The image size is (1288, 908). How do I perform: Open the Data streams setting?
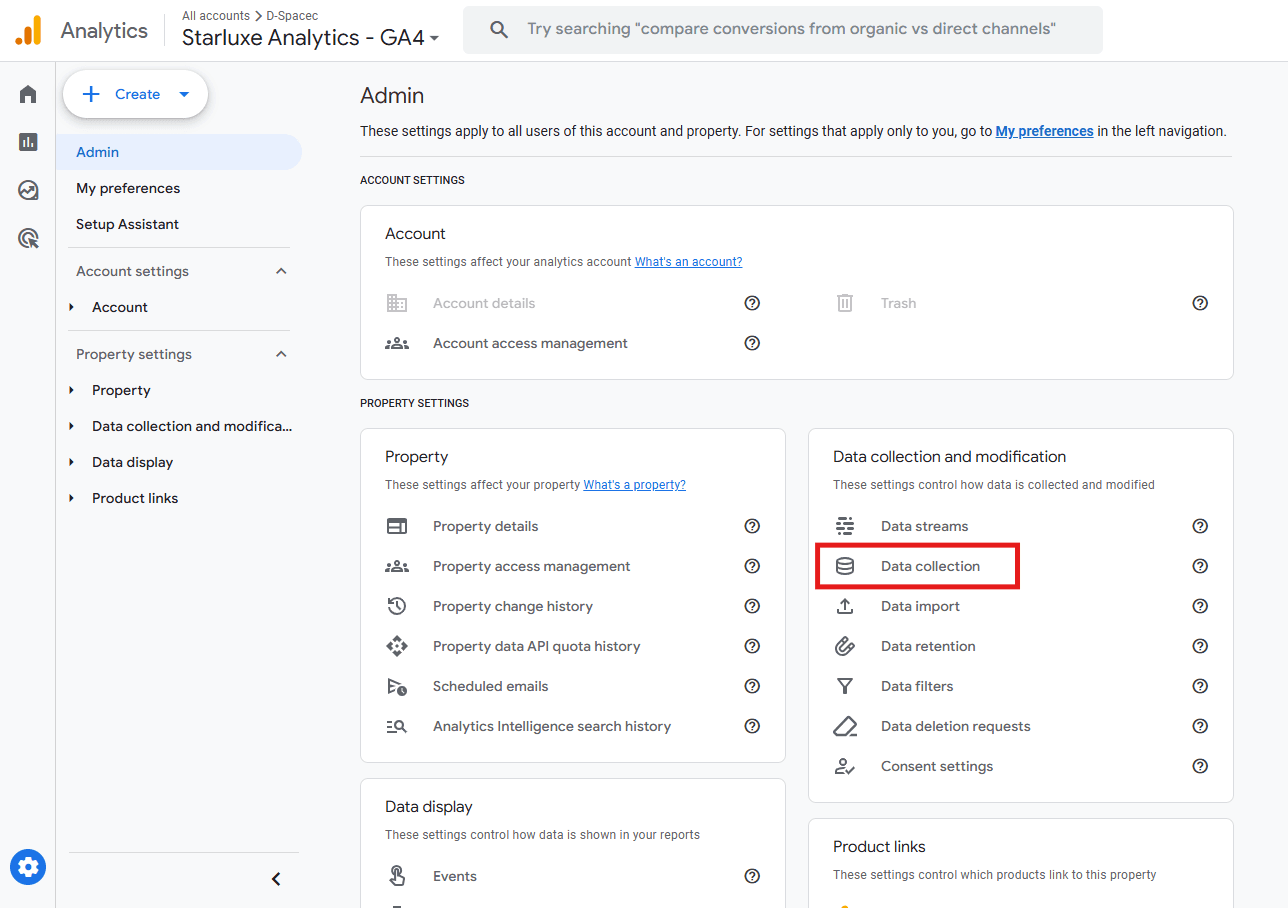click(924, 526)
